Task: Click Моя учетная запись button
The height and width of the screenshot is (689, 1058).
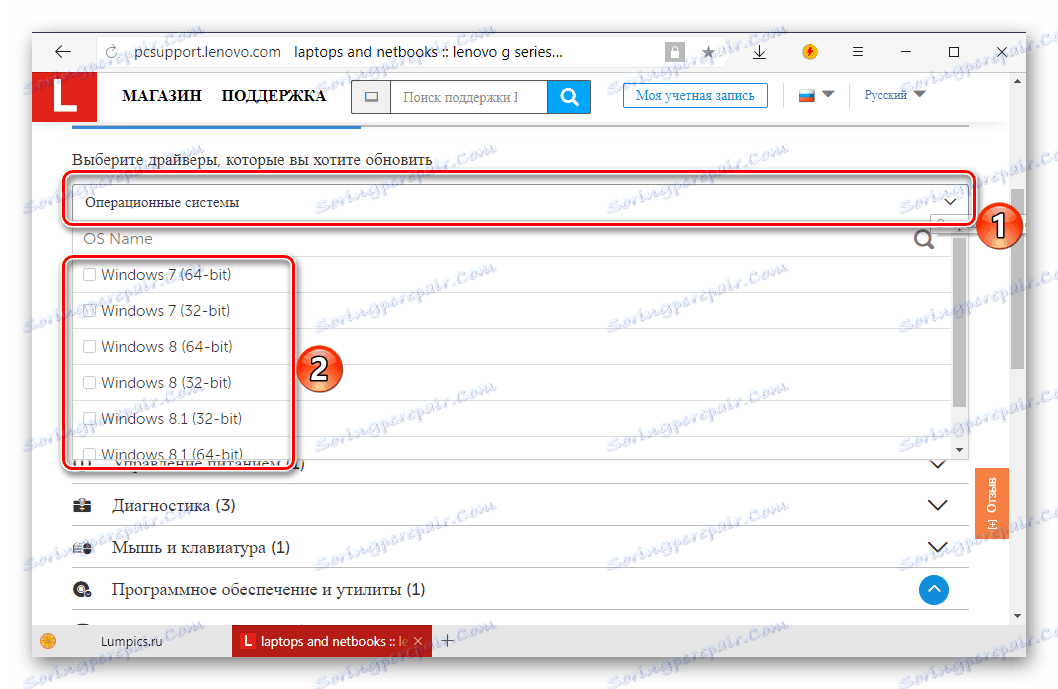Action: click(695, 96)
